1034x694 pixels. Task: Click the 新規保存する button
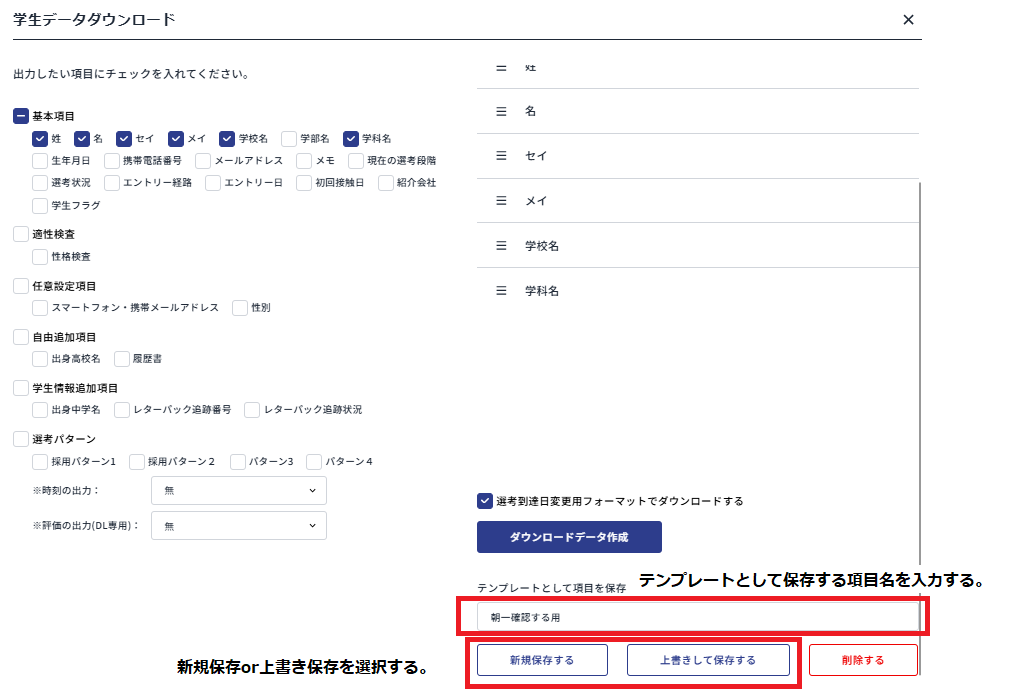pos(541,659)
